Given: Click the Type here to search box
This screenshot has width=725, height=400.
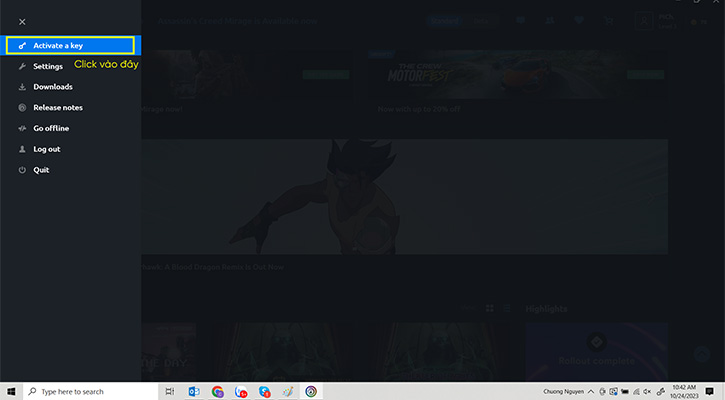Looking at the screenshot, I should (x=90, y=391).
